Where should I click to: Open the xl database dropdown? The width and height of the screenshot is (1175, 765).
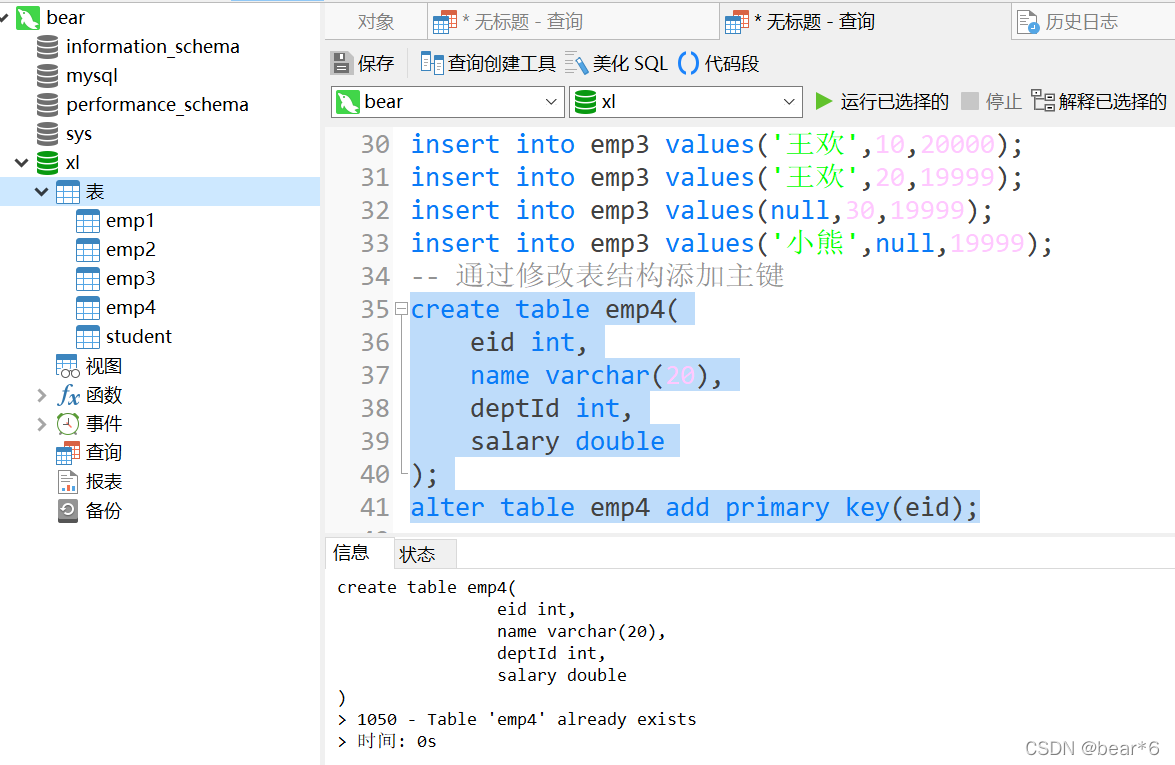click(789, 102)
